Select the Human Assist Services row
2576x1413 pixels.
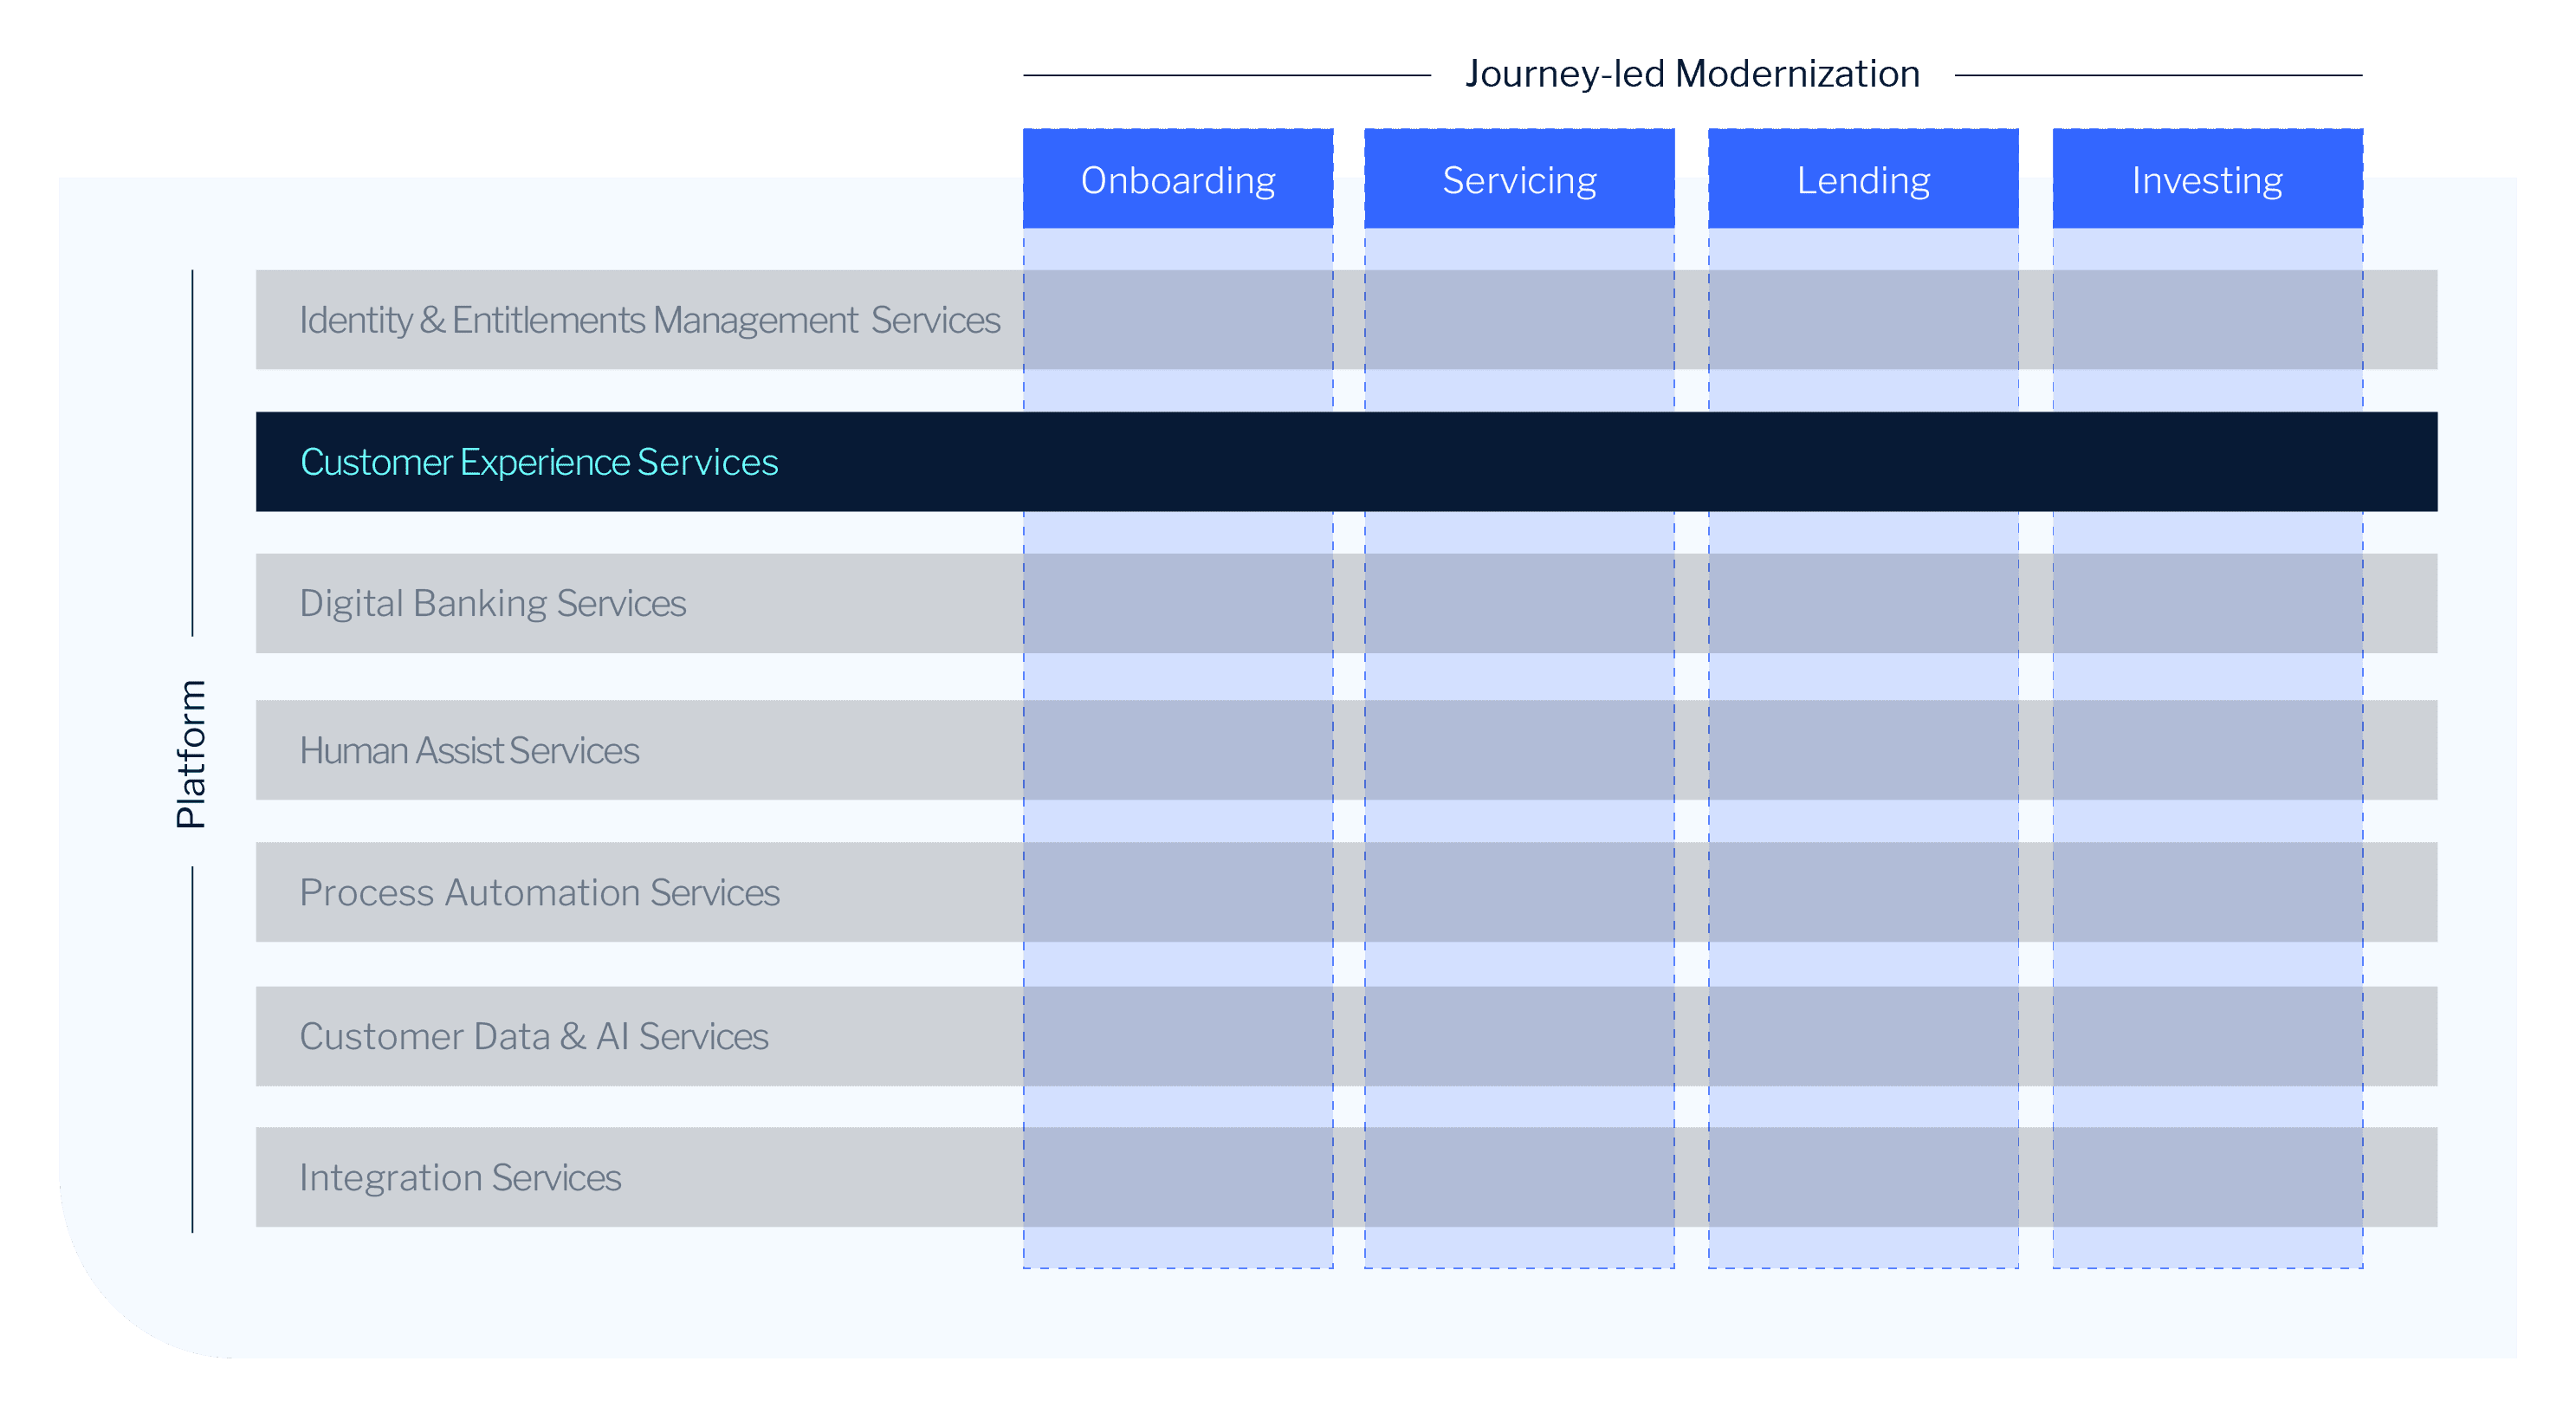[x=469, y=750]
